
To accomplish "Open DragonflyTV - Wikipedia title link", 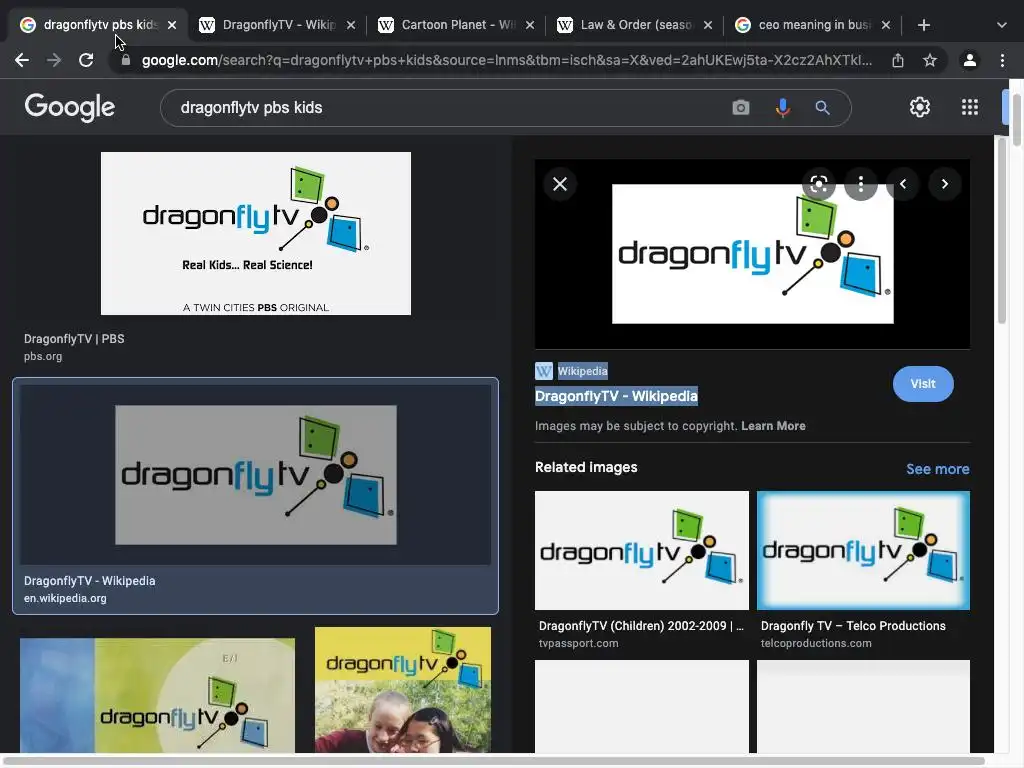I will 616,396.
